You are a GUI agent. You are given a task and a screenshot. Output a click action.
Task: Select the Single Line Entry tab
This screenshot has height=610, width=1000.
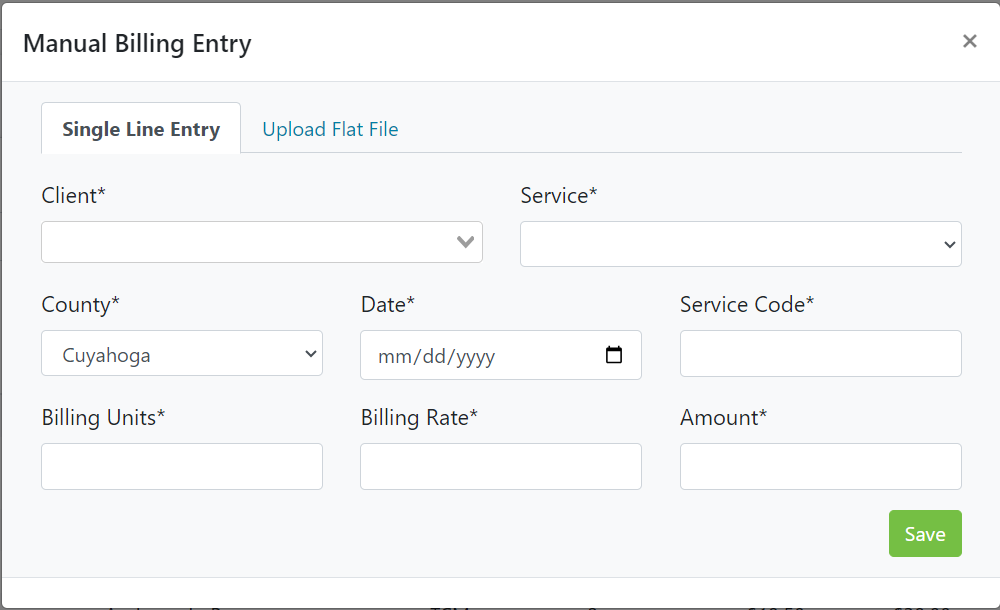point(140,128)
